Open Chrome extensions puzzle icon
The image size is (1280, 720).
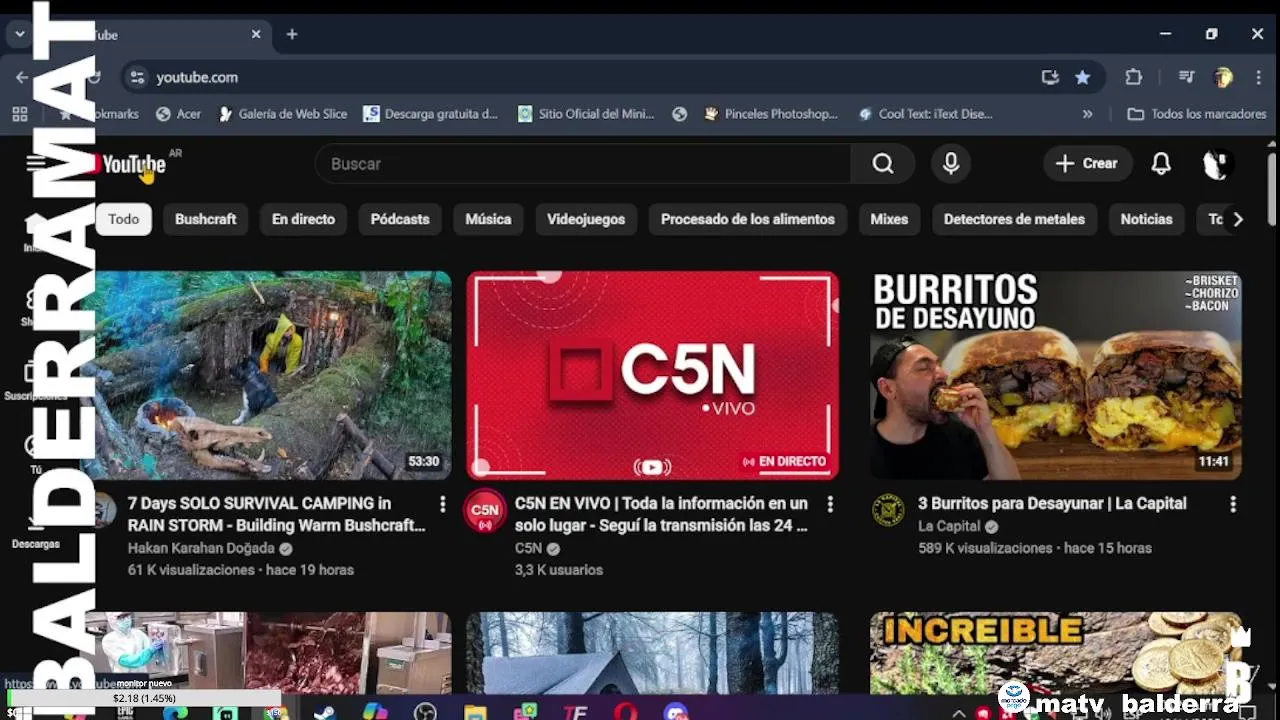click(x=1133, y=77)
